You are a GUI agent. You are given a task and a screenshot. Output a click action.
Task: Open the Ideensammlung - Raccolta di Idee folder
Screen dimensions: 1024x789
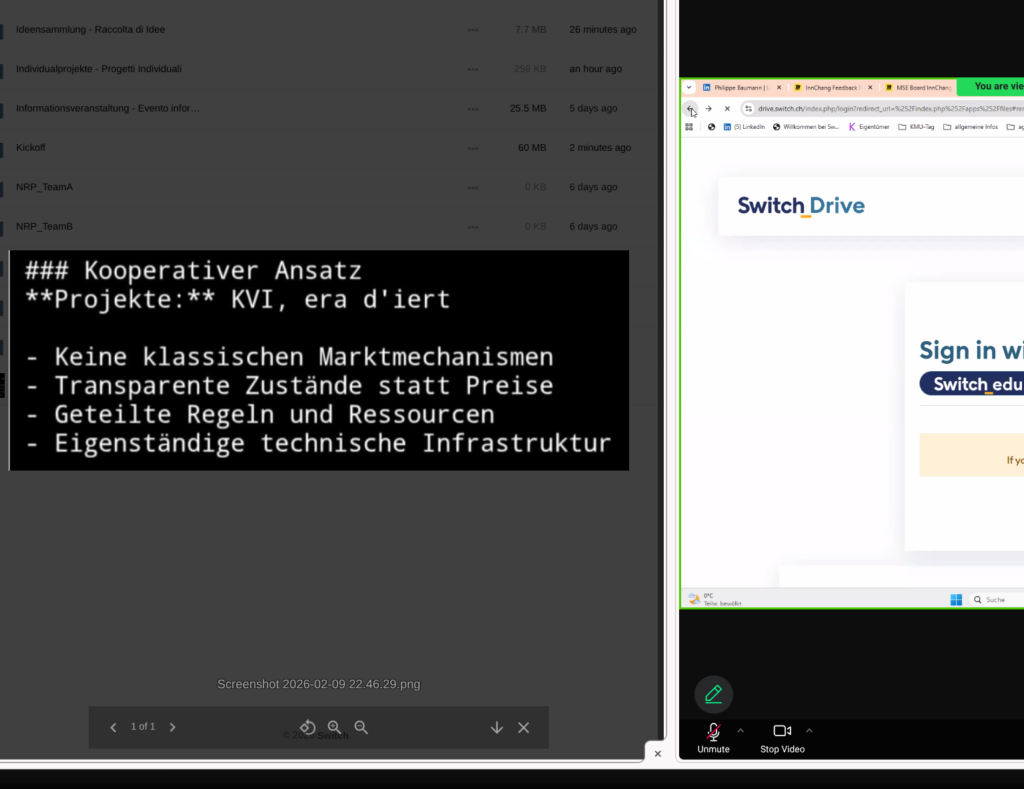point(90,30)
